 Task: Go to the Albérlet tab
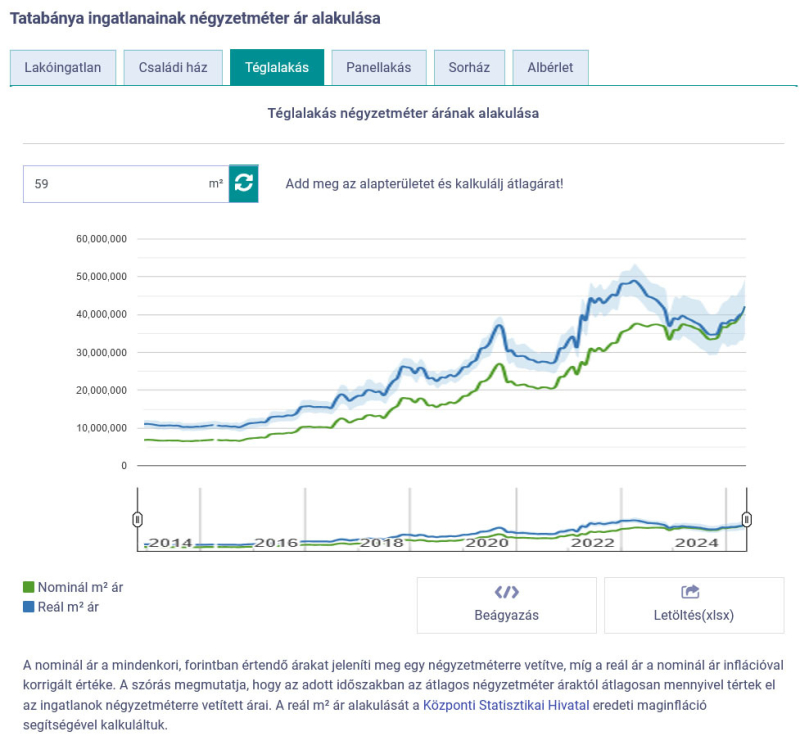tap(550, 68)
